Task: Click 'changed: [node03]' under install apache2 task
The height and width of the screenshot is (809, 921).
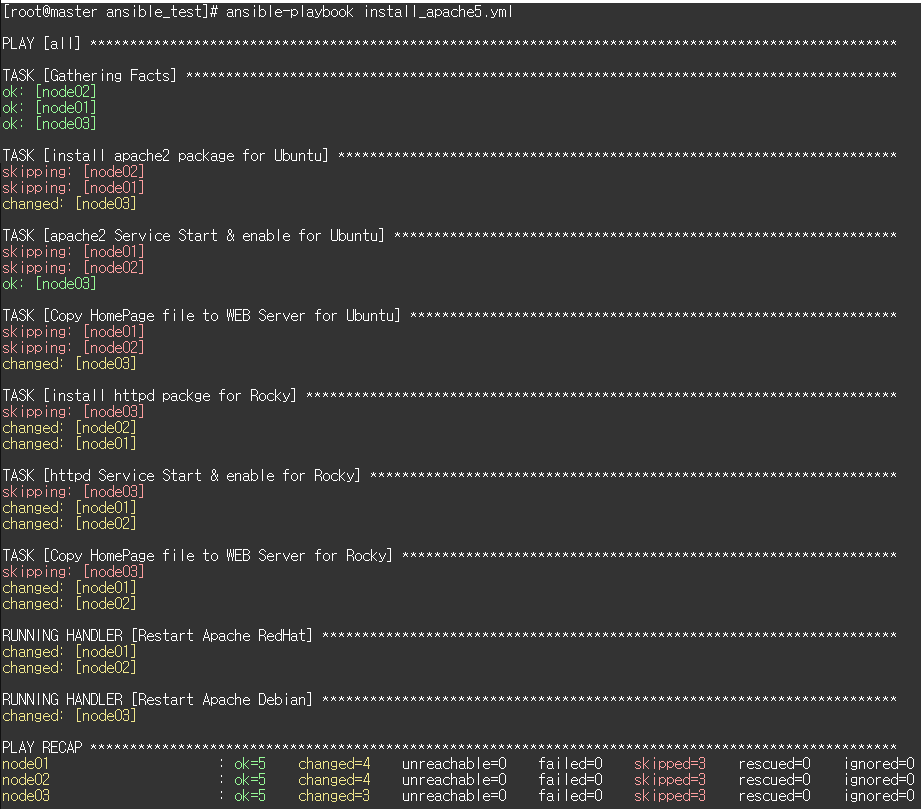Action: [69, 204]
